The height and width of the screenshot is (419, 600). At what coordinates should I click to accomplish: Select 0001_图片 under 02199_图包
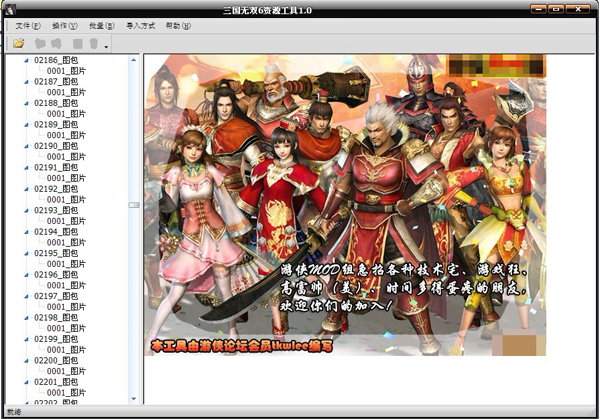pos(66,349)
